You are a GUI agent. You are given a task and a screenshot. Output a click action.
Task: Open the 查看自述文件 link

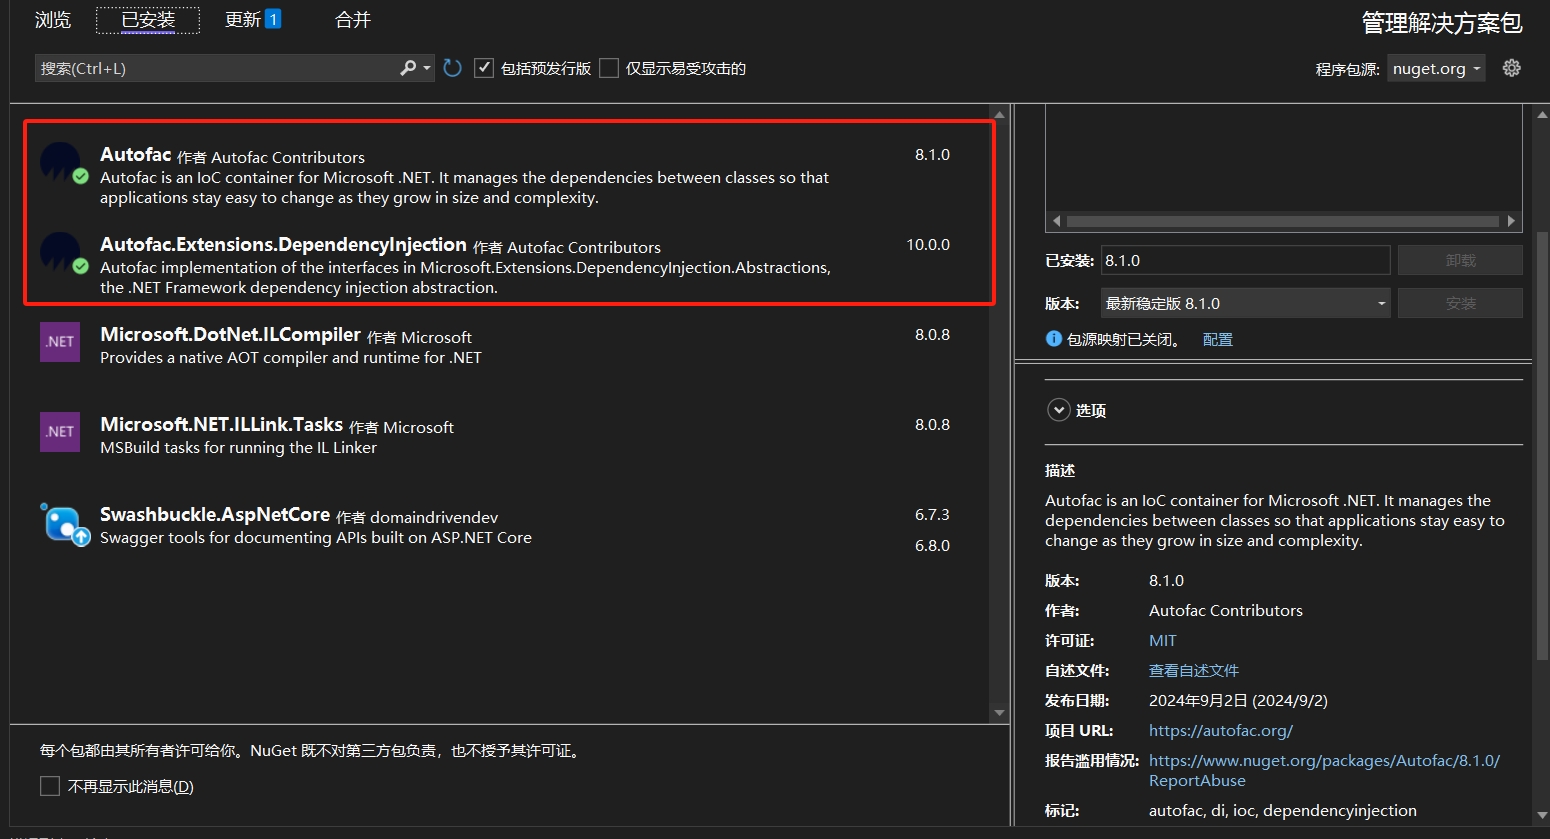(x=1194, y=670)
